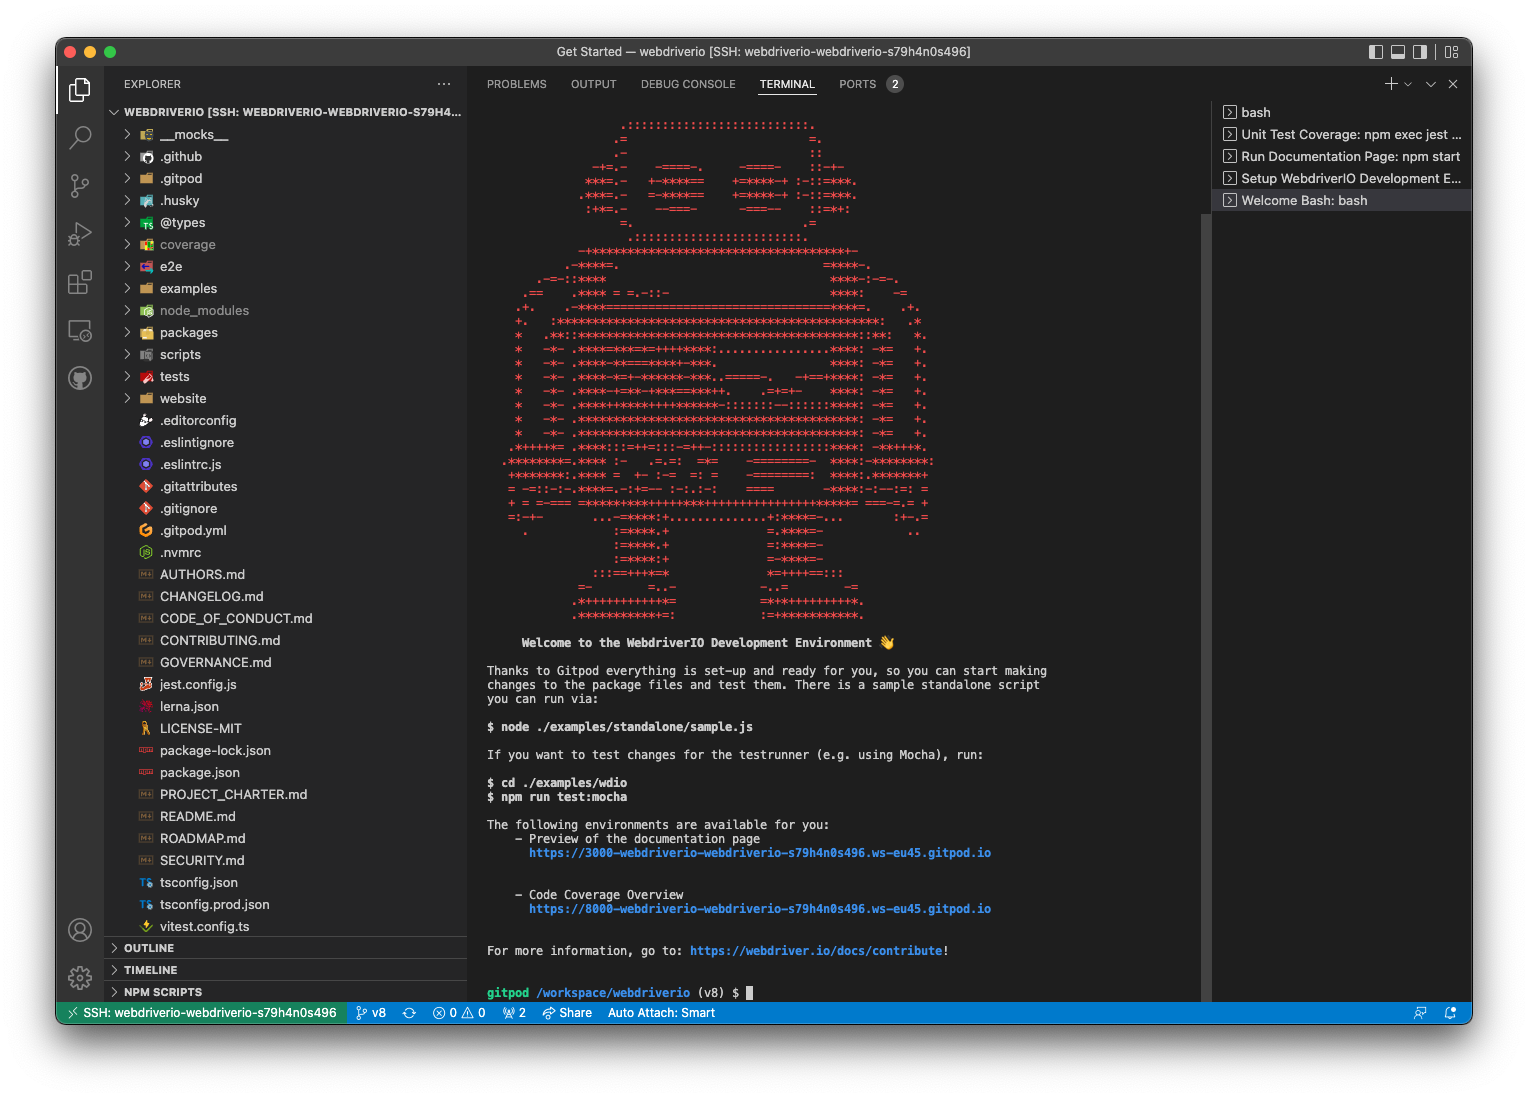The width and height of the screenshot is (1528, 1098).
Task: Open the README.md file
Action: pyautogui.click(x=286, y=816)
